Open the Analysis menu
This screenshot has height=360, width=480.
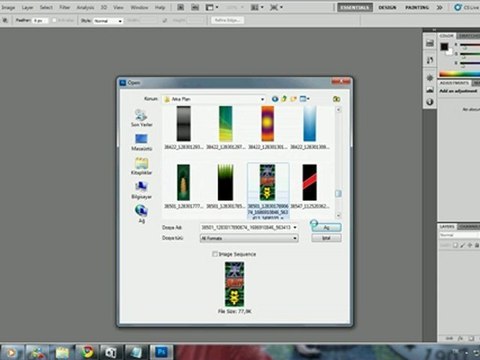click(86, 7)
